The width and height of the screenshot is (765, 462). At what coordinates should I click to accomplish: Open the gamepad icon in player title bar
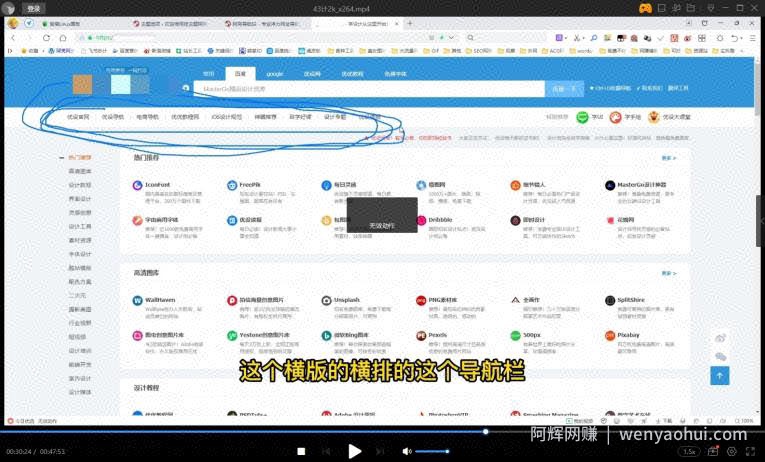pos(645,8)
